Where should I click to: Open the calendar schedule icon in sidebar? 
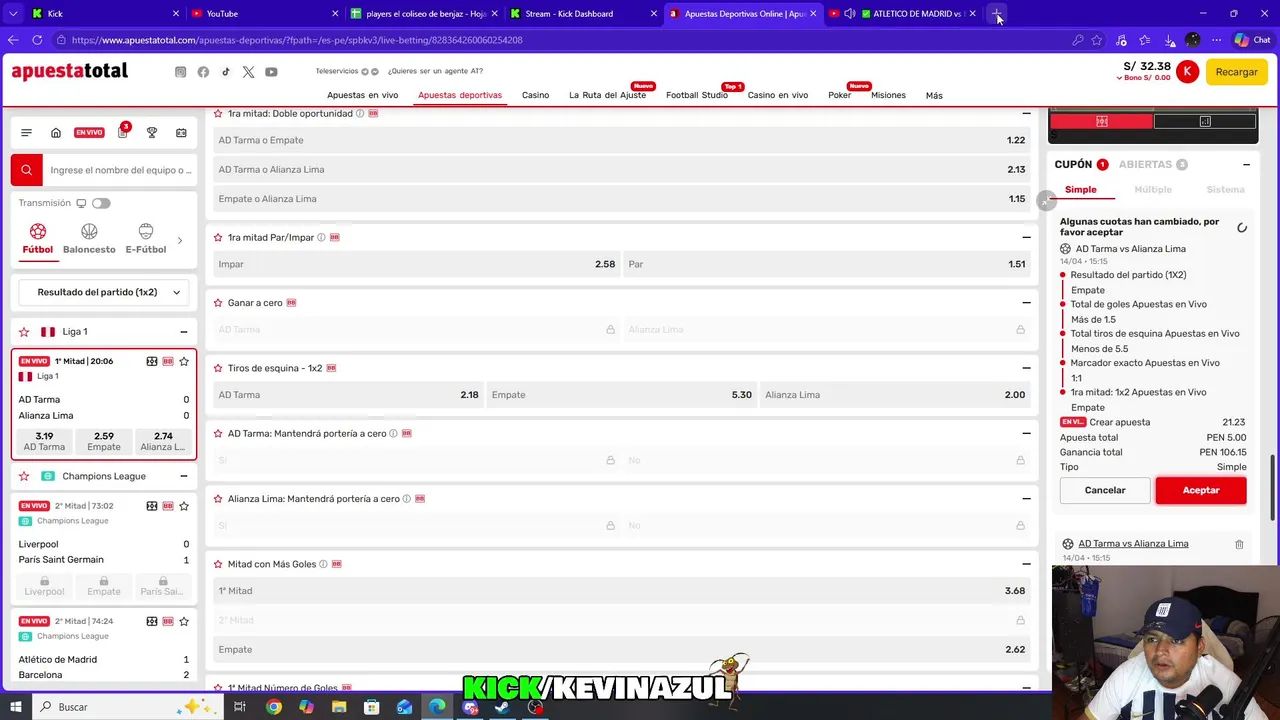181,132
